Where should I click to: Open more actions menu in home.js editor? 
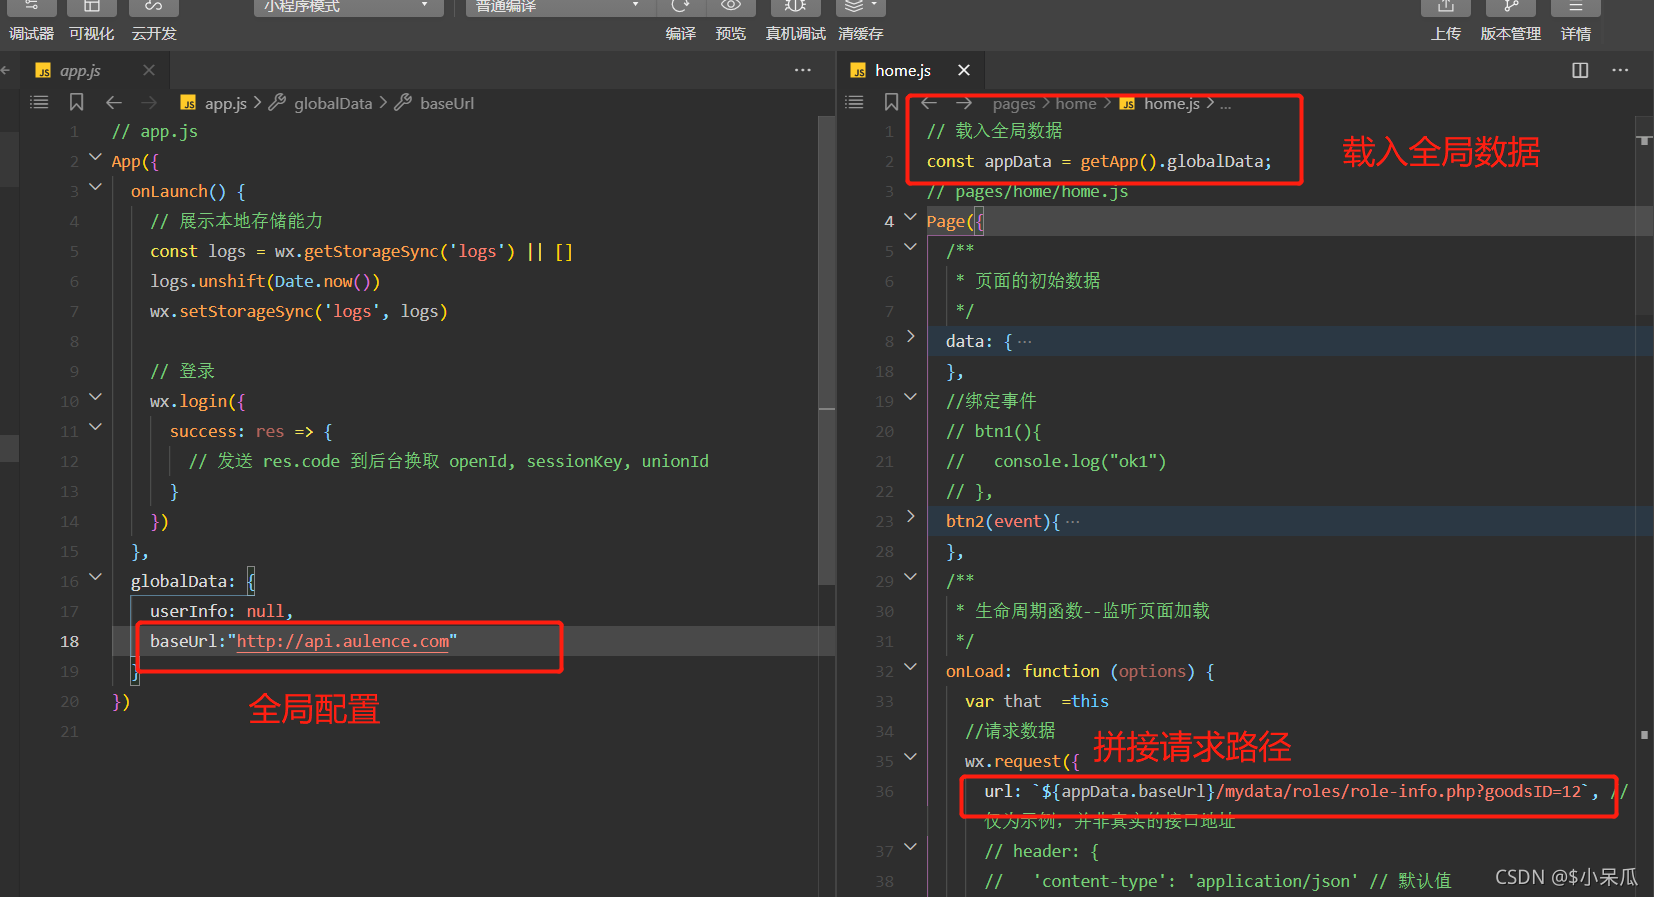tap(1620, 70)
